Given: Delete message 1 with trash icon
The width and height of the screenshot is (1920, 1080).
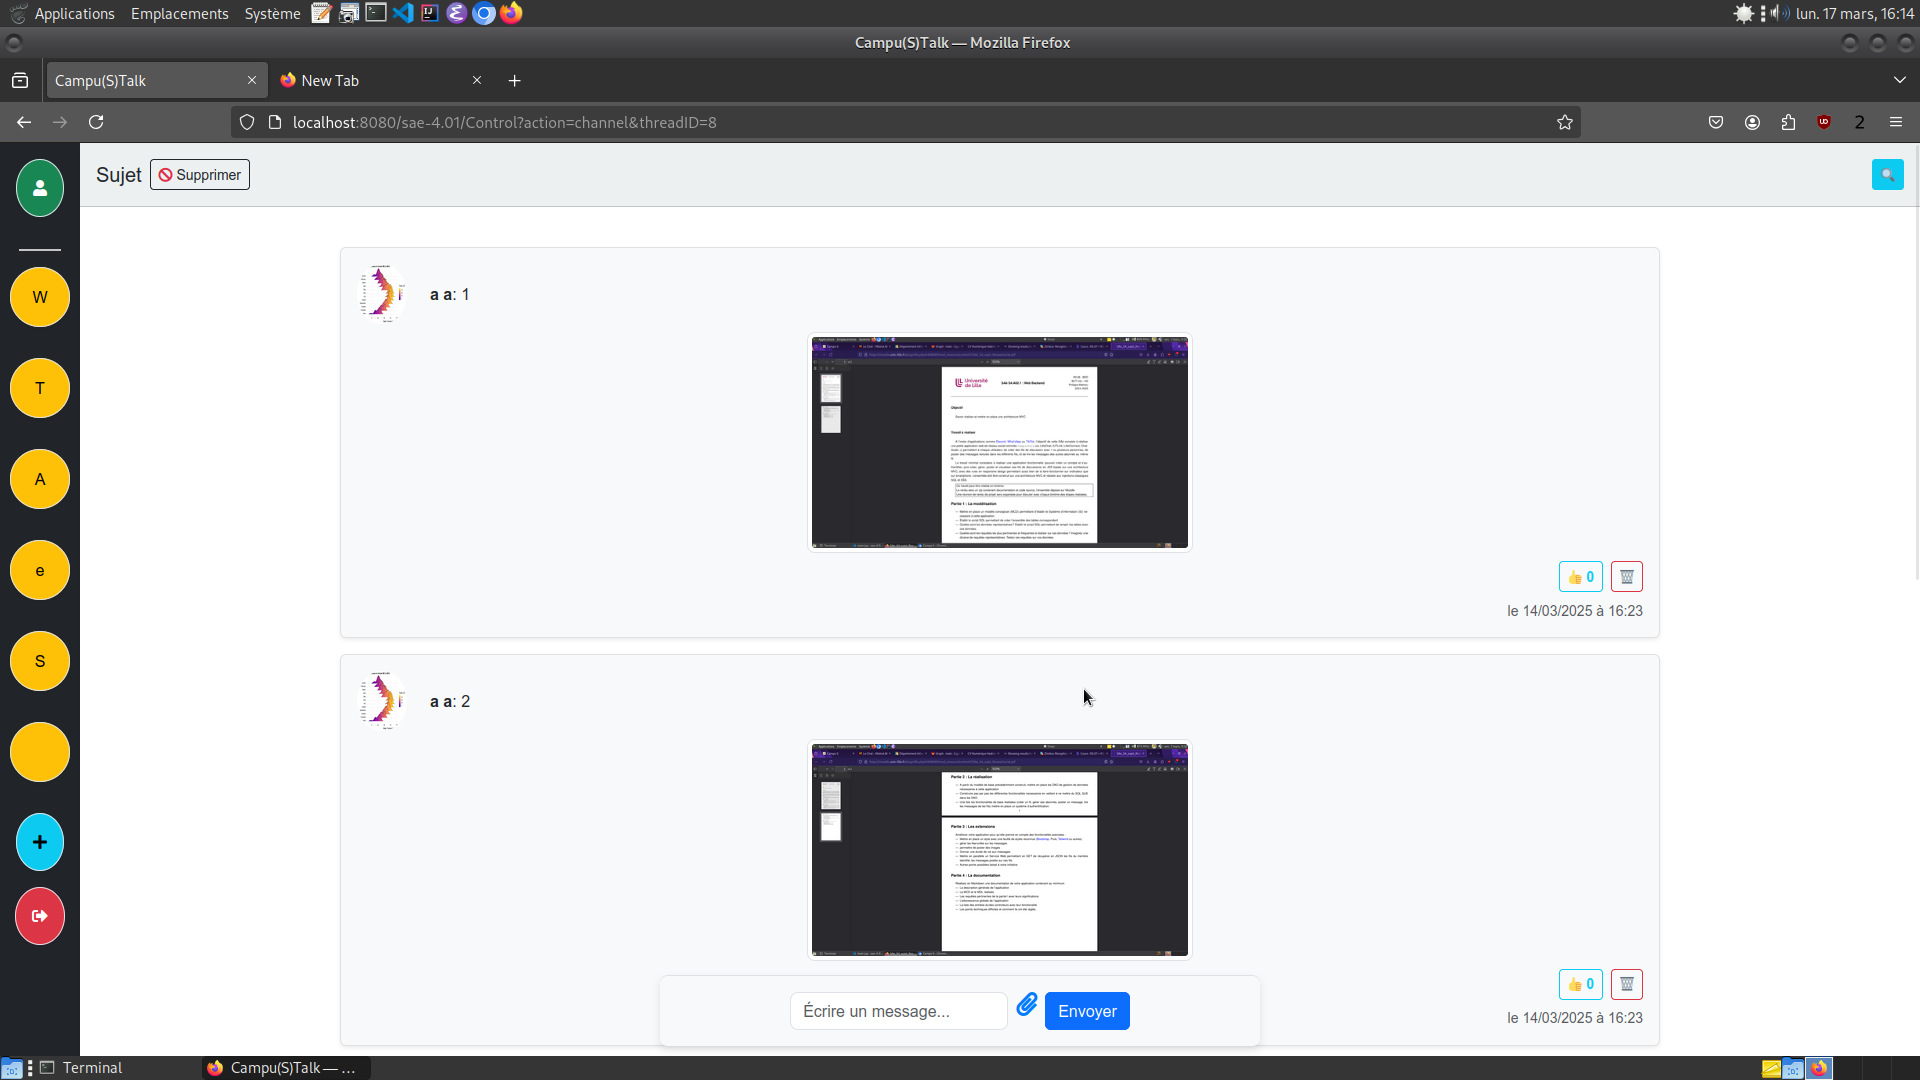Looking at the screenshot, I should coord(1627,577).
